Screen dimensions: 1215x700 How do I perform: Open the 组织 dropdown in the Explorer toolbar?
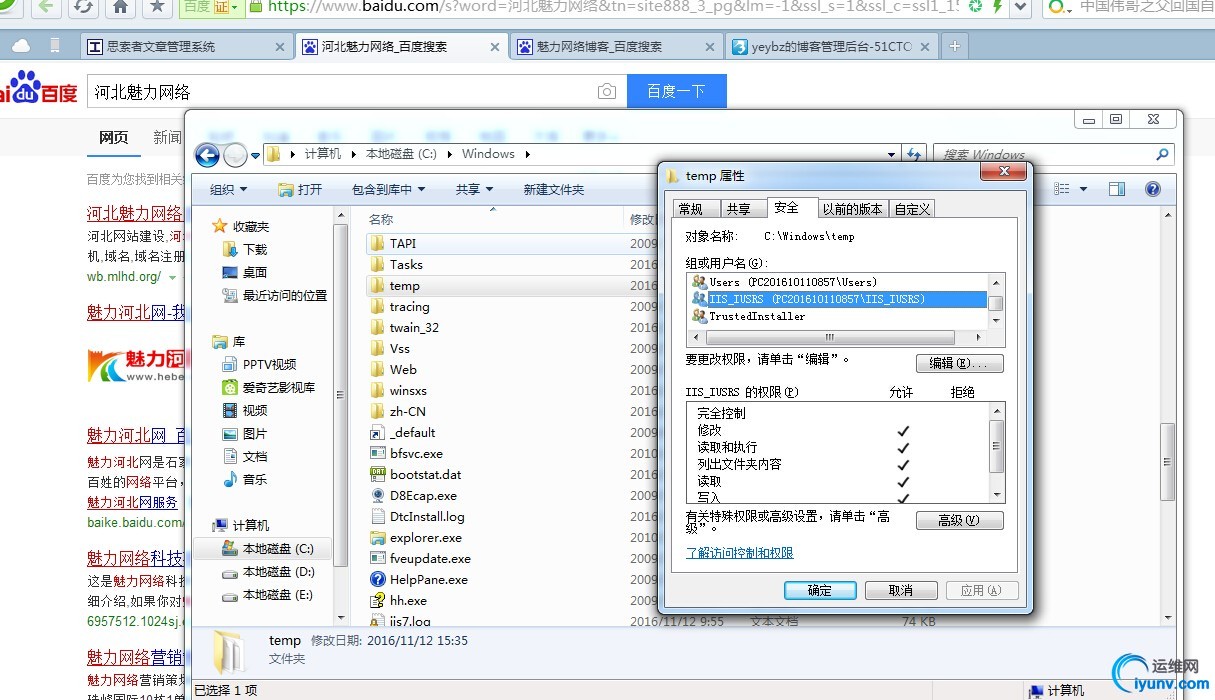point(228,189)
